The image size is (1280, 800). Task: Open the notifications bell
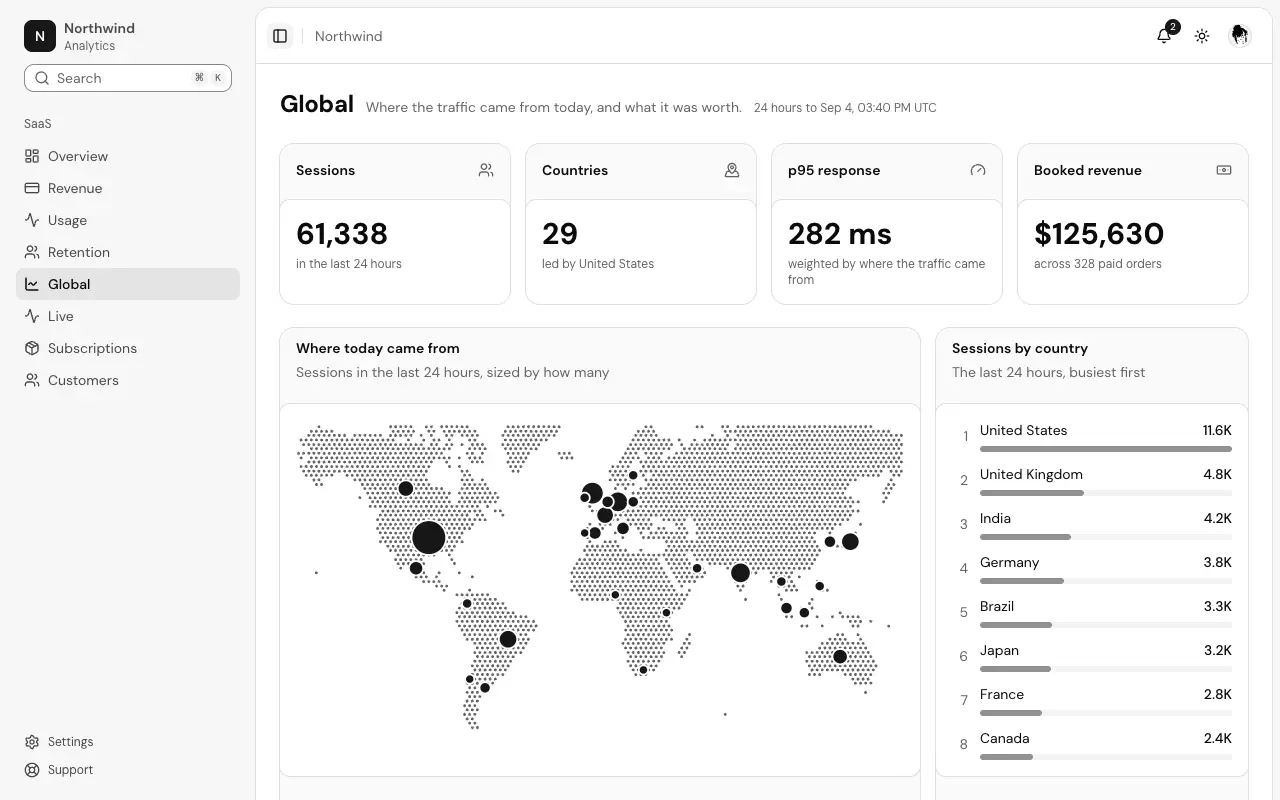point(1164,36)
